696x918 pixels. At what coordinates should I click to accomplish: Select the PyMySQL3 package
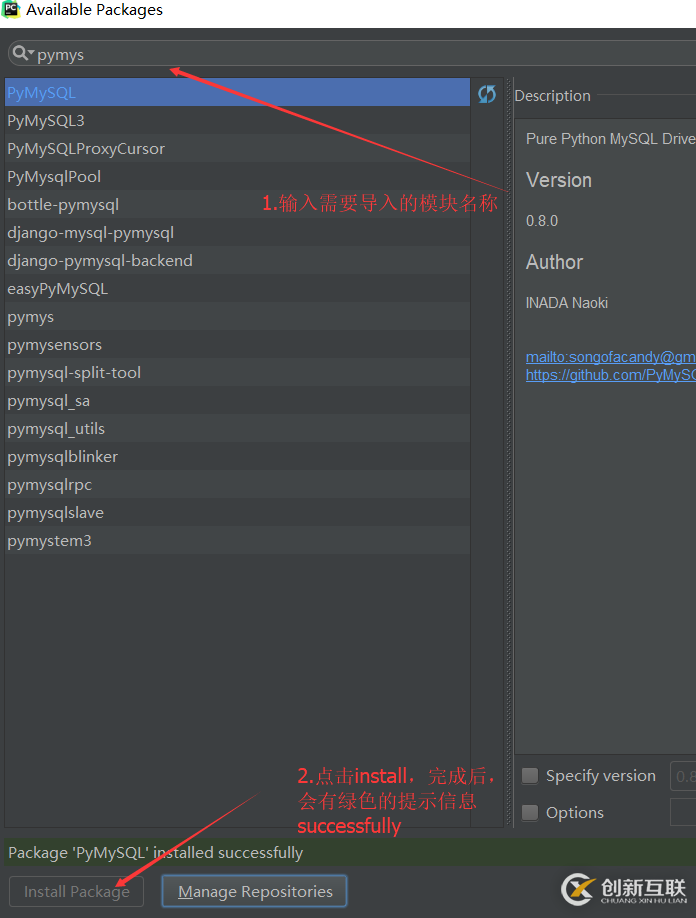237,121
